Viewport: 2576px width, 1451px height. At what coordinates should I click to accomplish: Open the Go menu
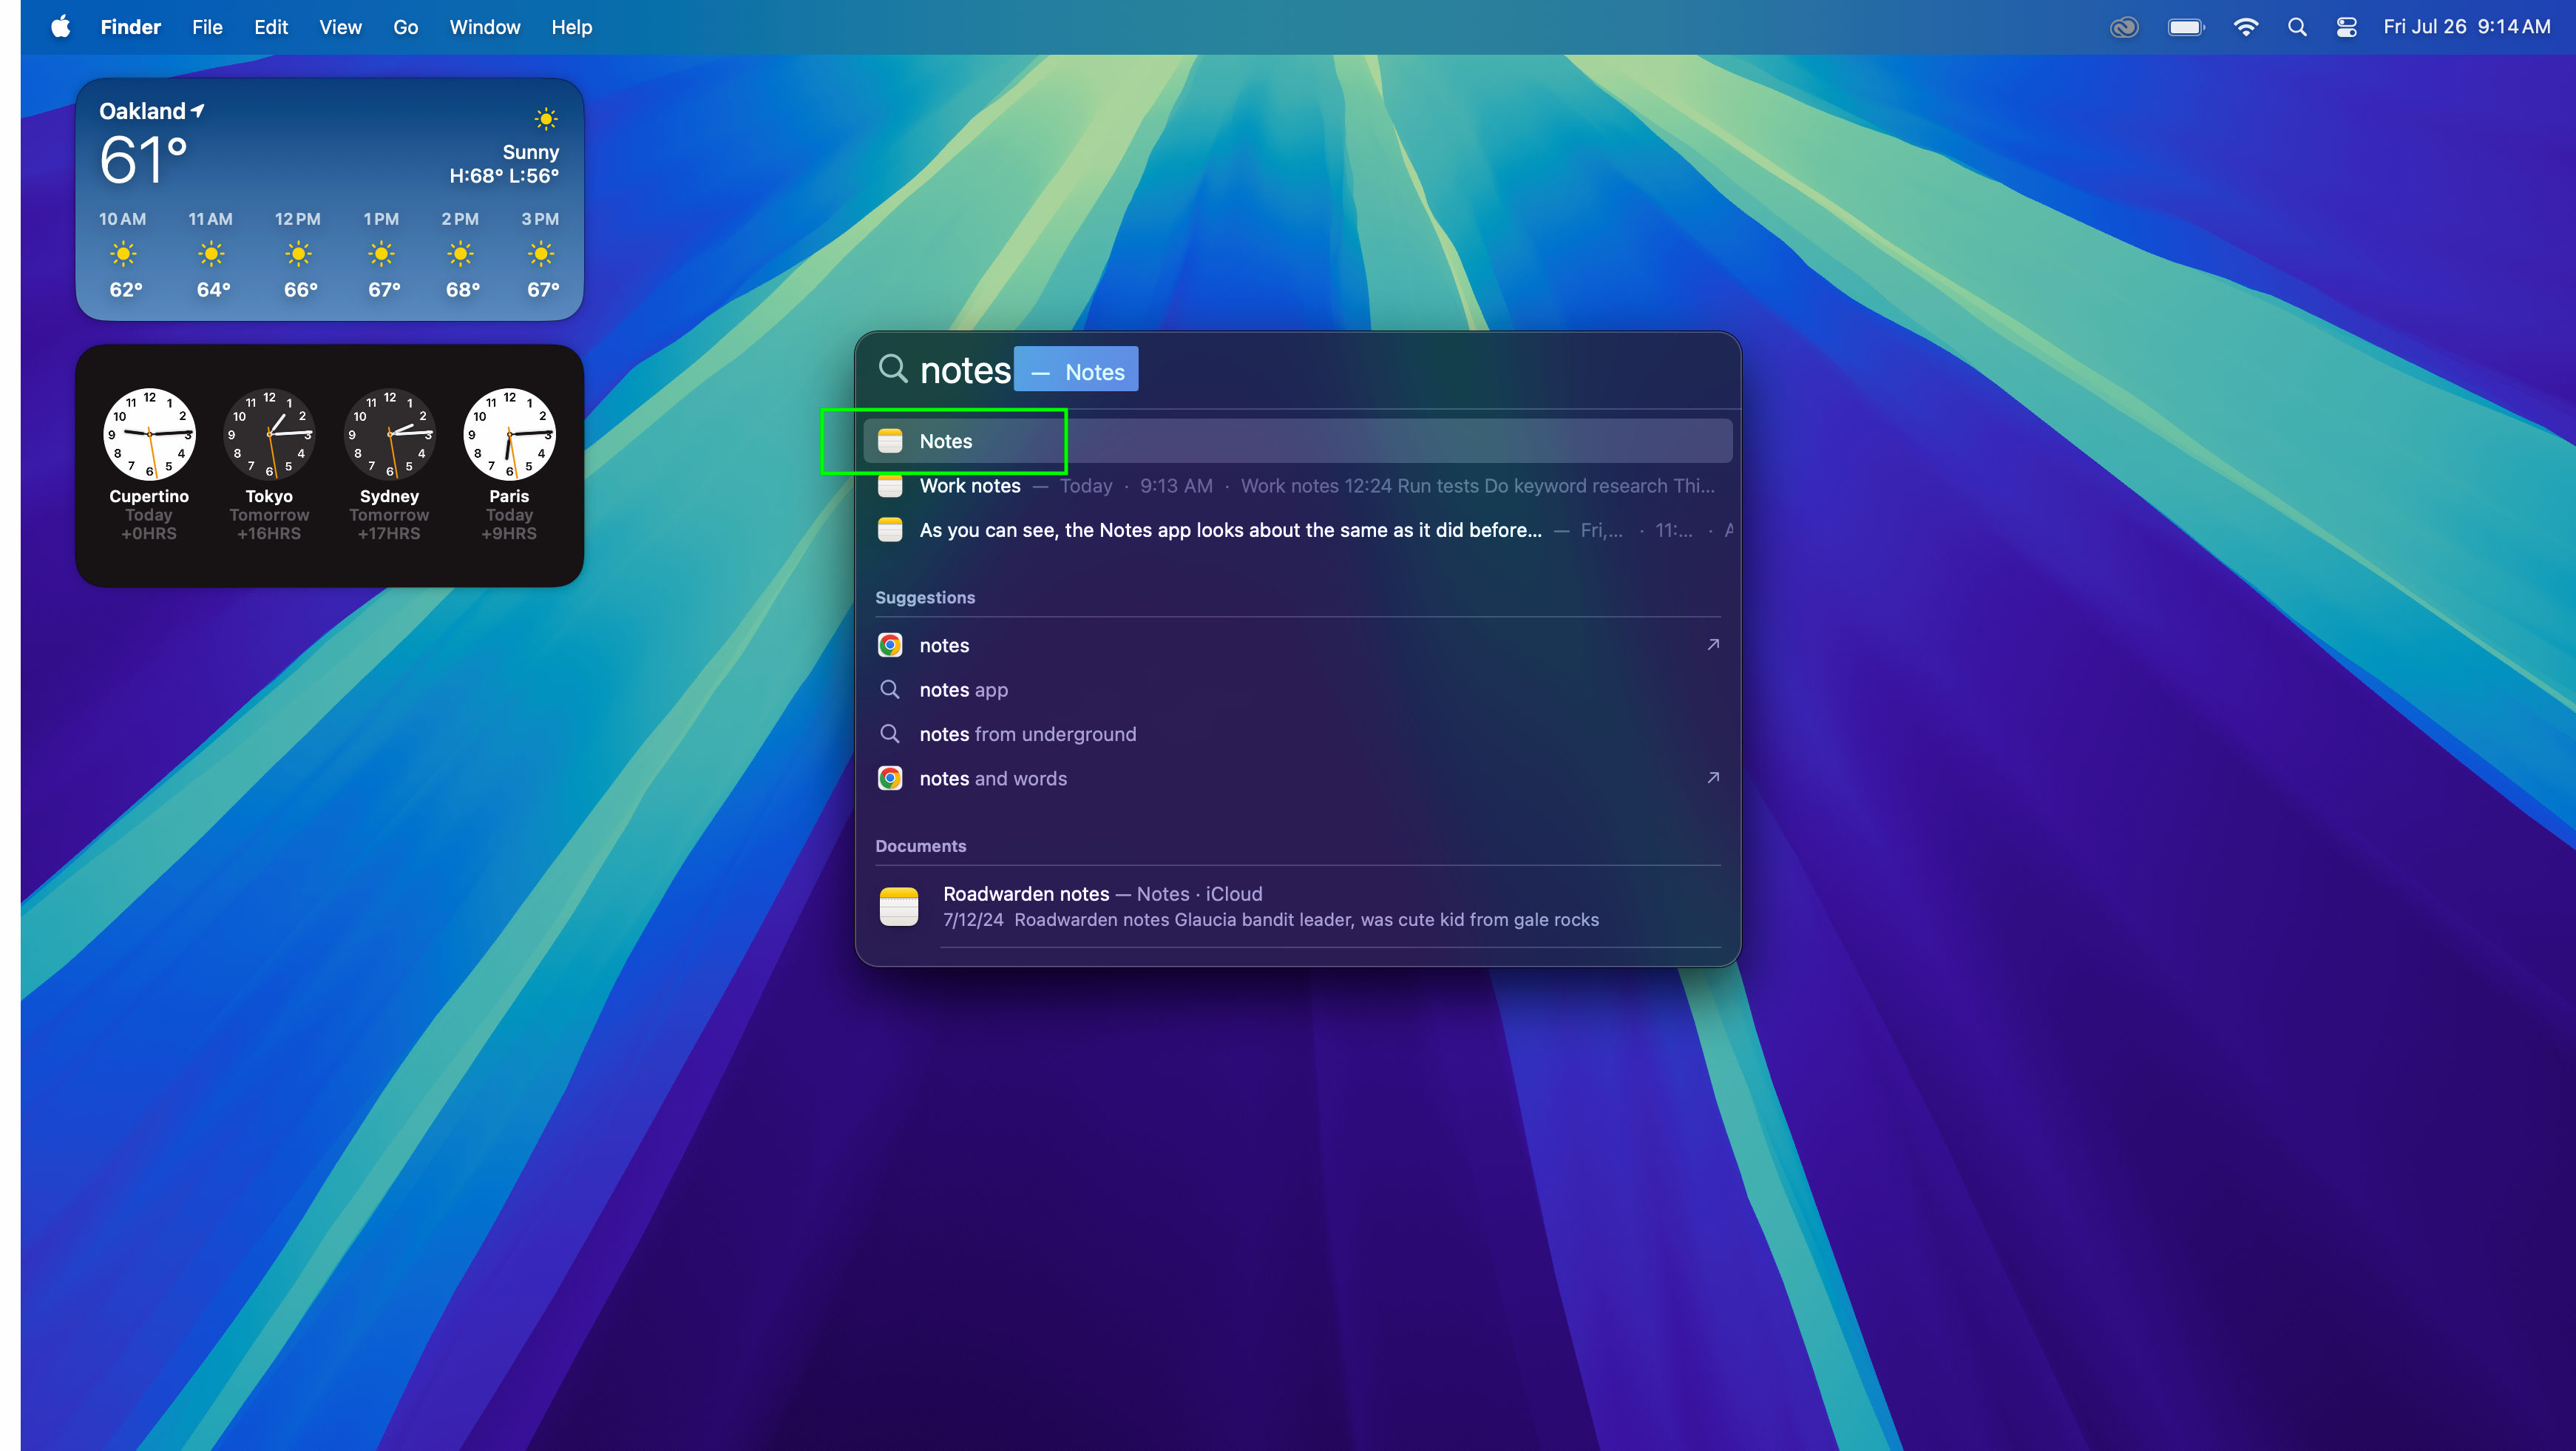(x=405, y=27)
